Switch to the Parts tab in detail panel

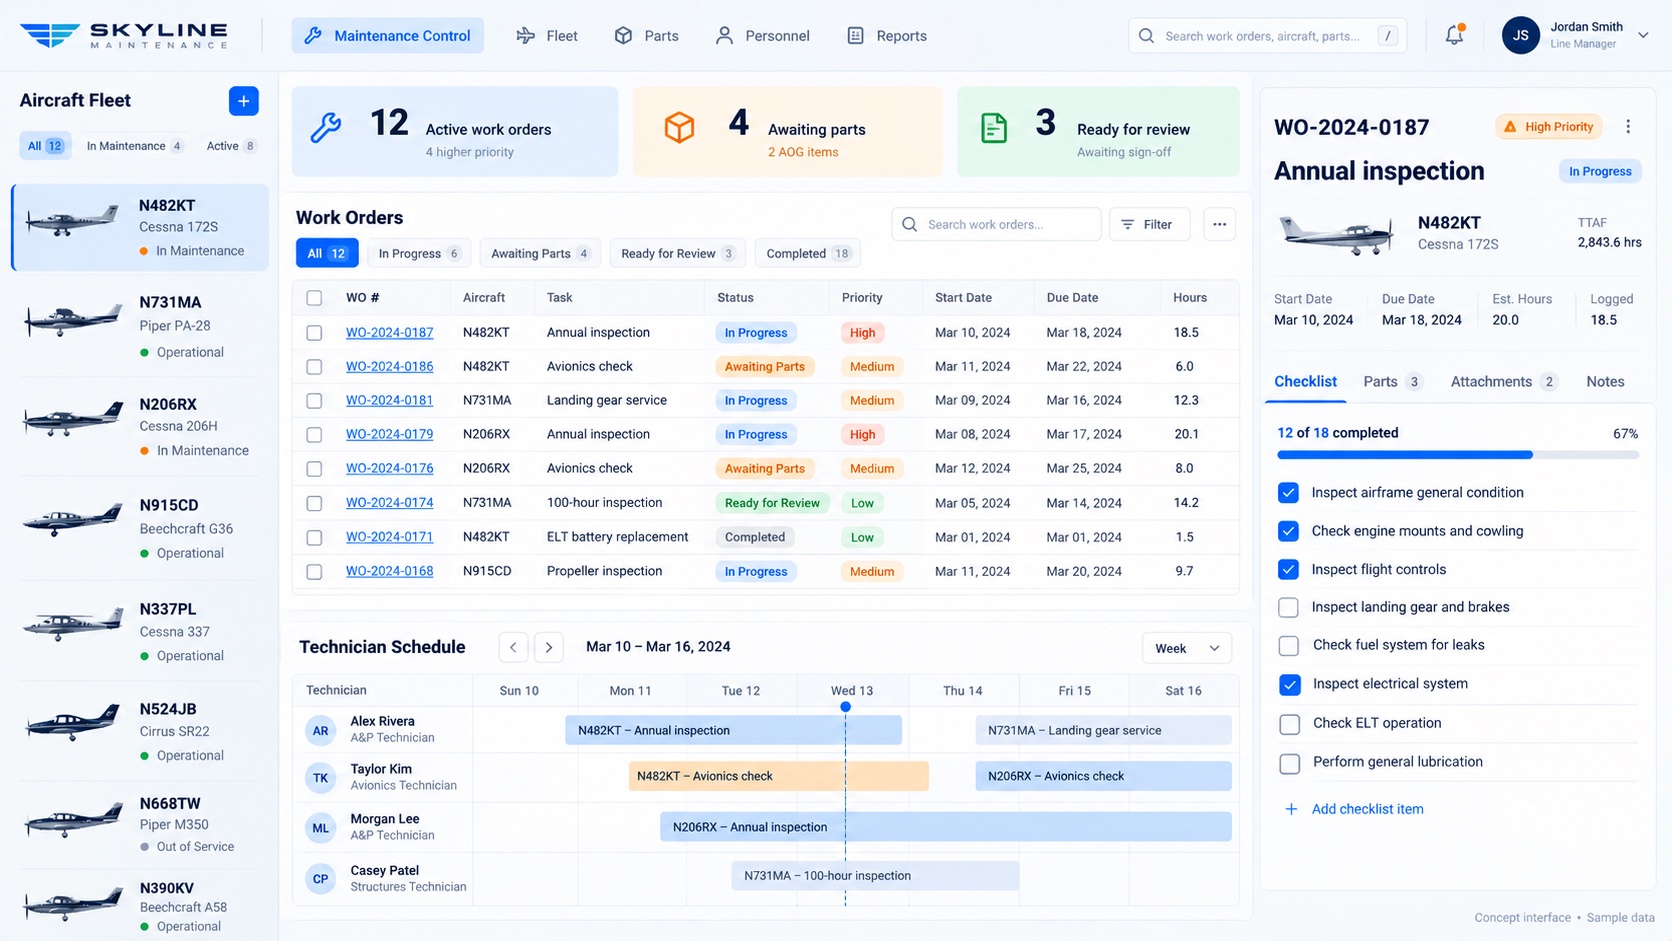click(1392, 381)
